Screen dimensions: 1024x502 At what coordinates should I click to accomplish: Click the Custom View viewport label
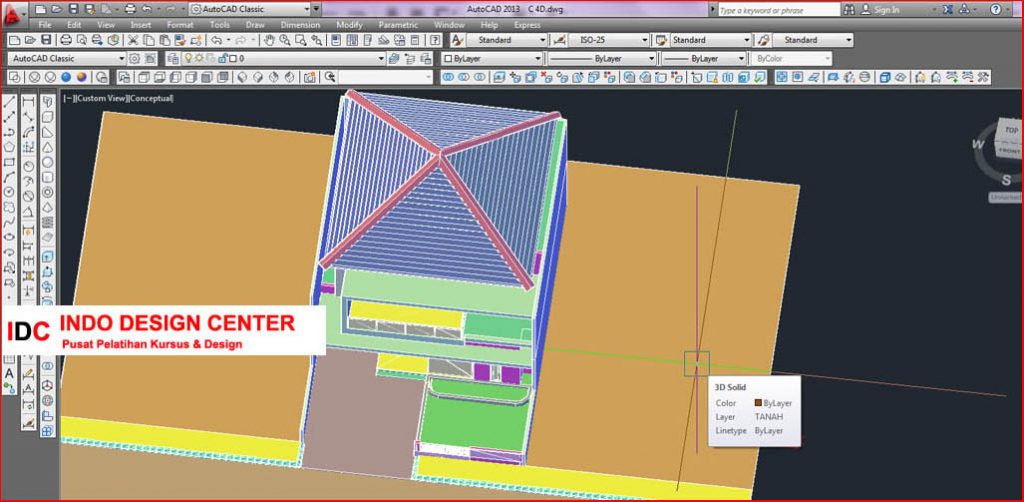(x=104, y=99)
